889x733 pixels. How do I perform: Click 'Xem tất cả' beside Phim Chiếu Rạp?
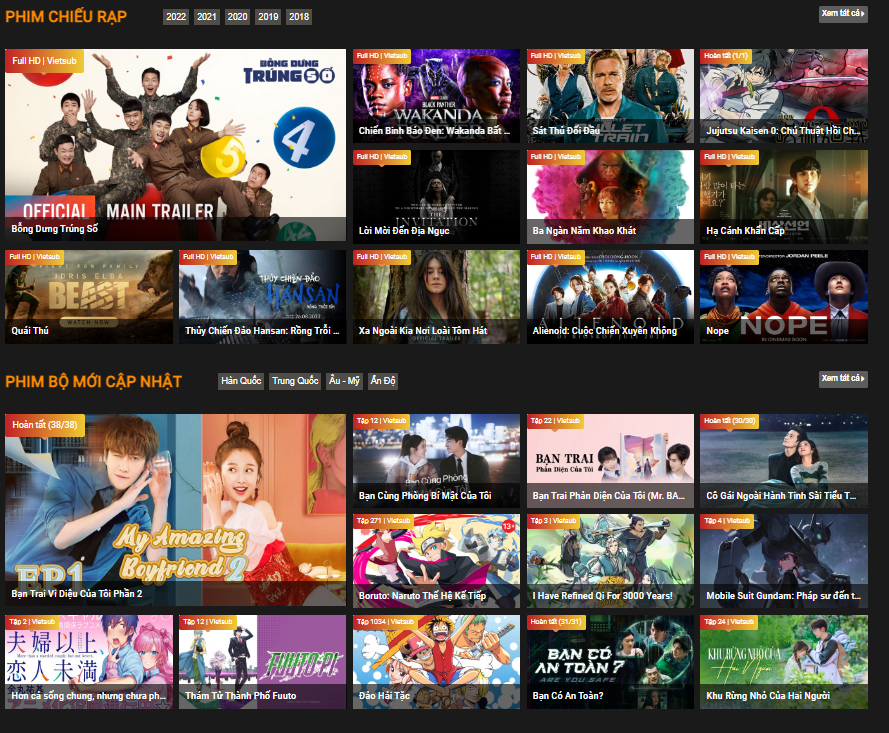tap(843, 14)
